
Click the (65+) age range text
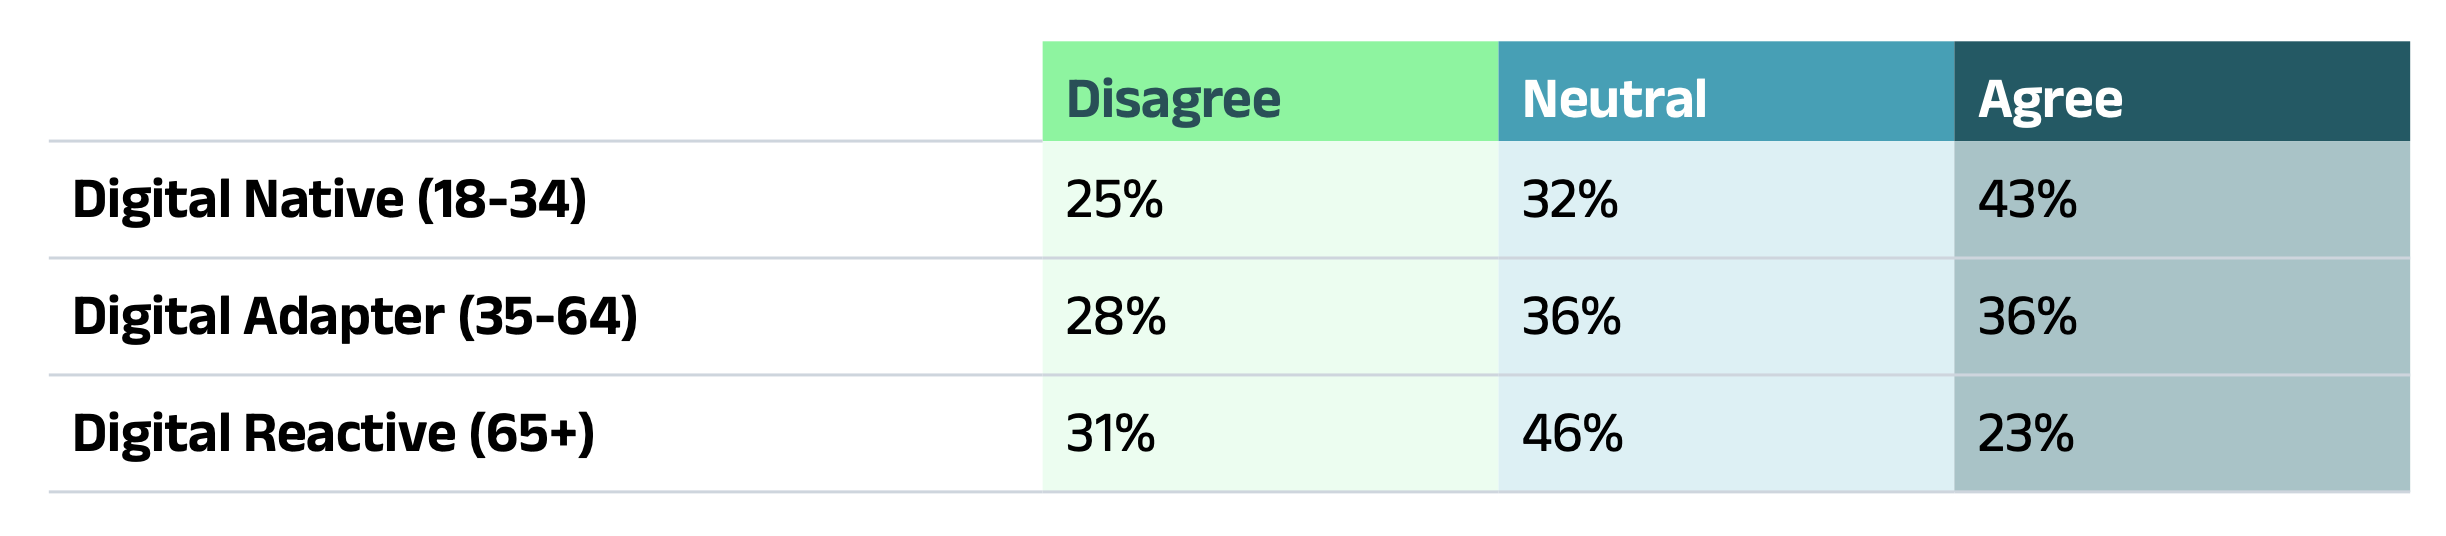pyautogui.click(x=531, y=433)
